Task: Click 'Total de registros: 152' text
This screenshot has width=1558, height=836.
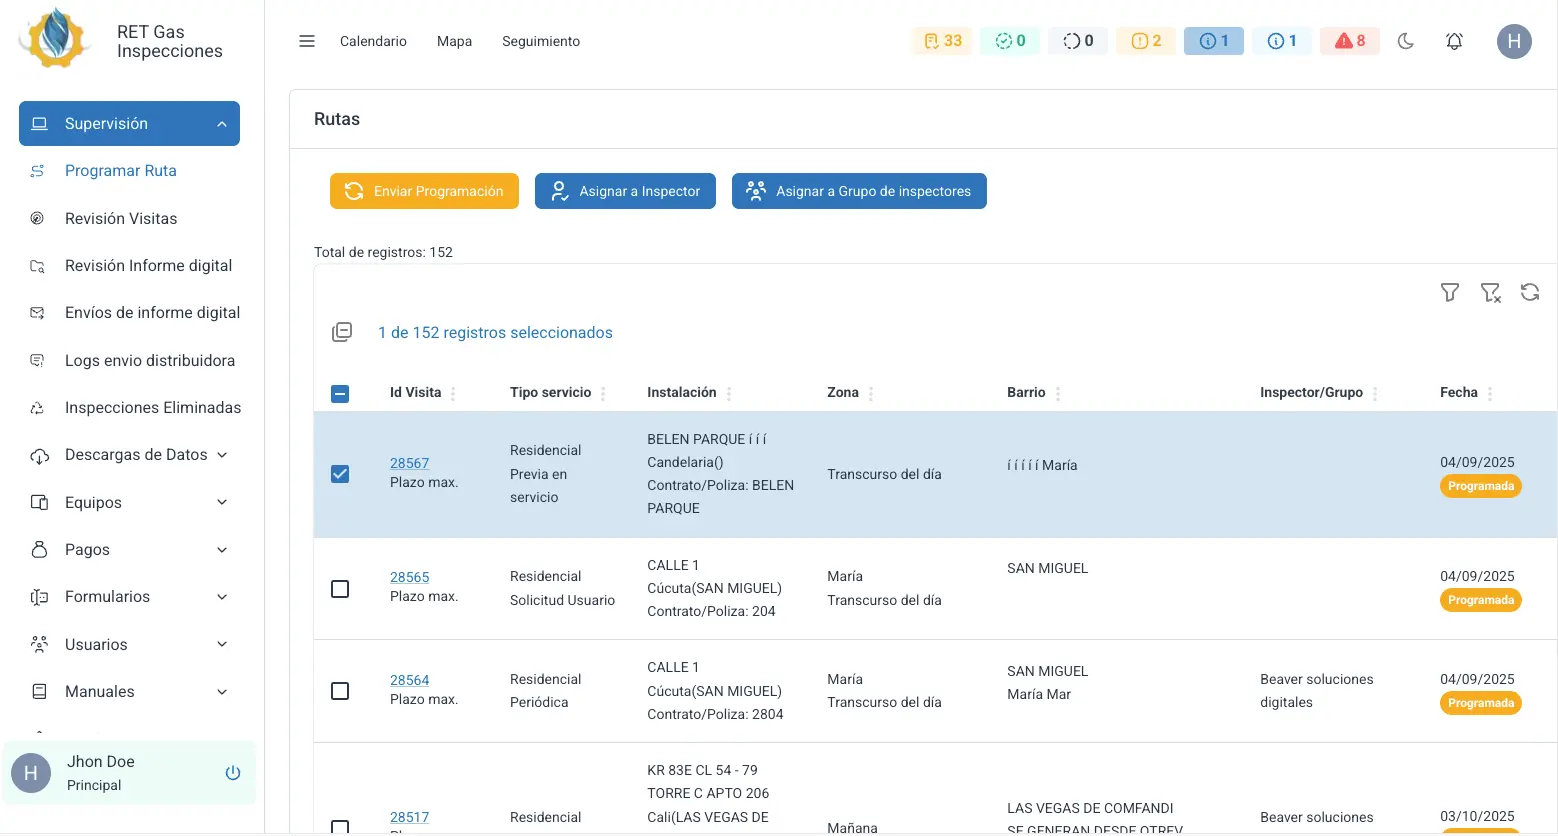Action: [x=383, y=252]
